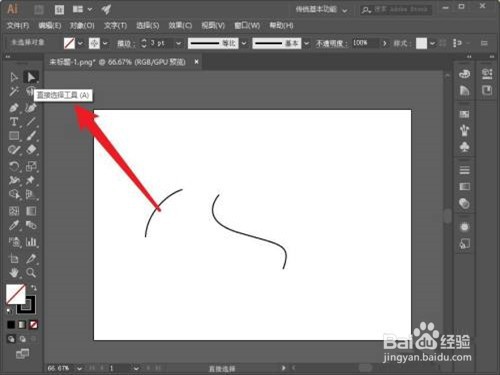Open Arrange Documents dropdown
Image resolution: width=500 pixels, height=375 pixels.
pos(82,9)
